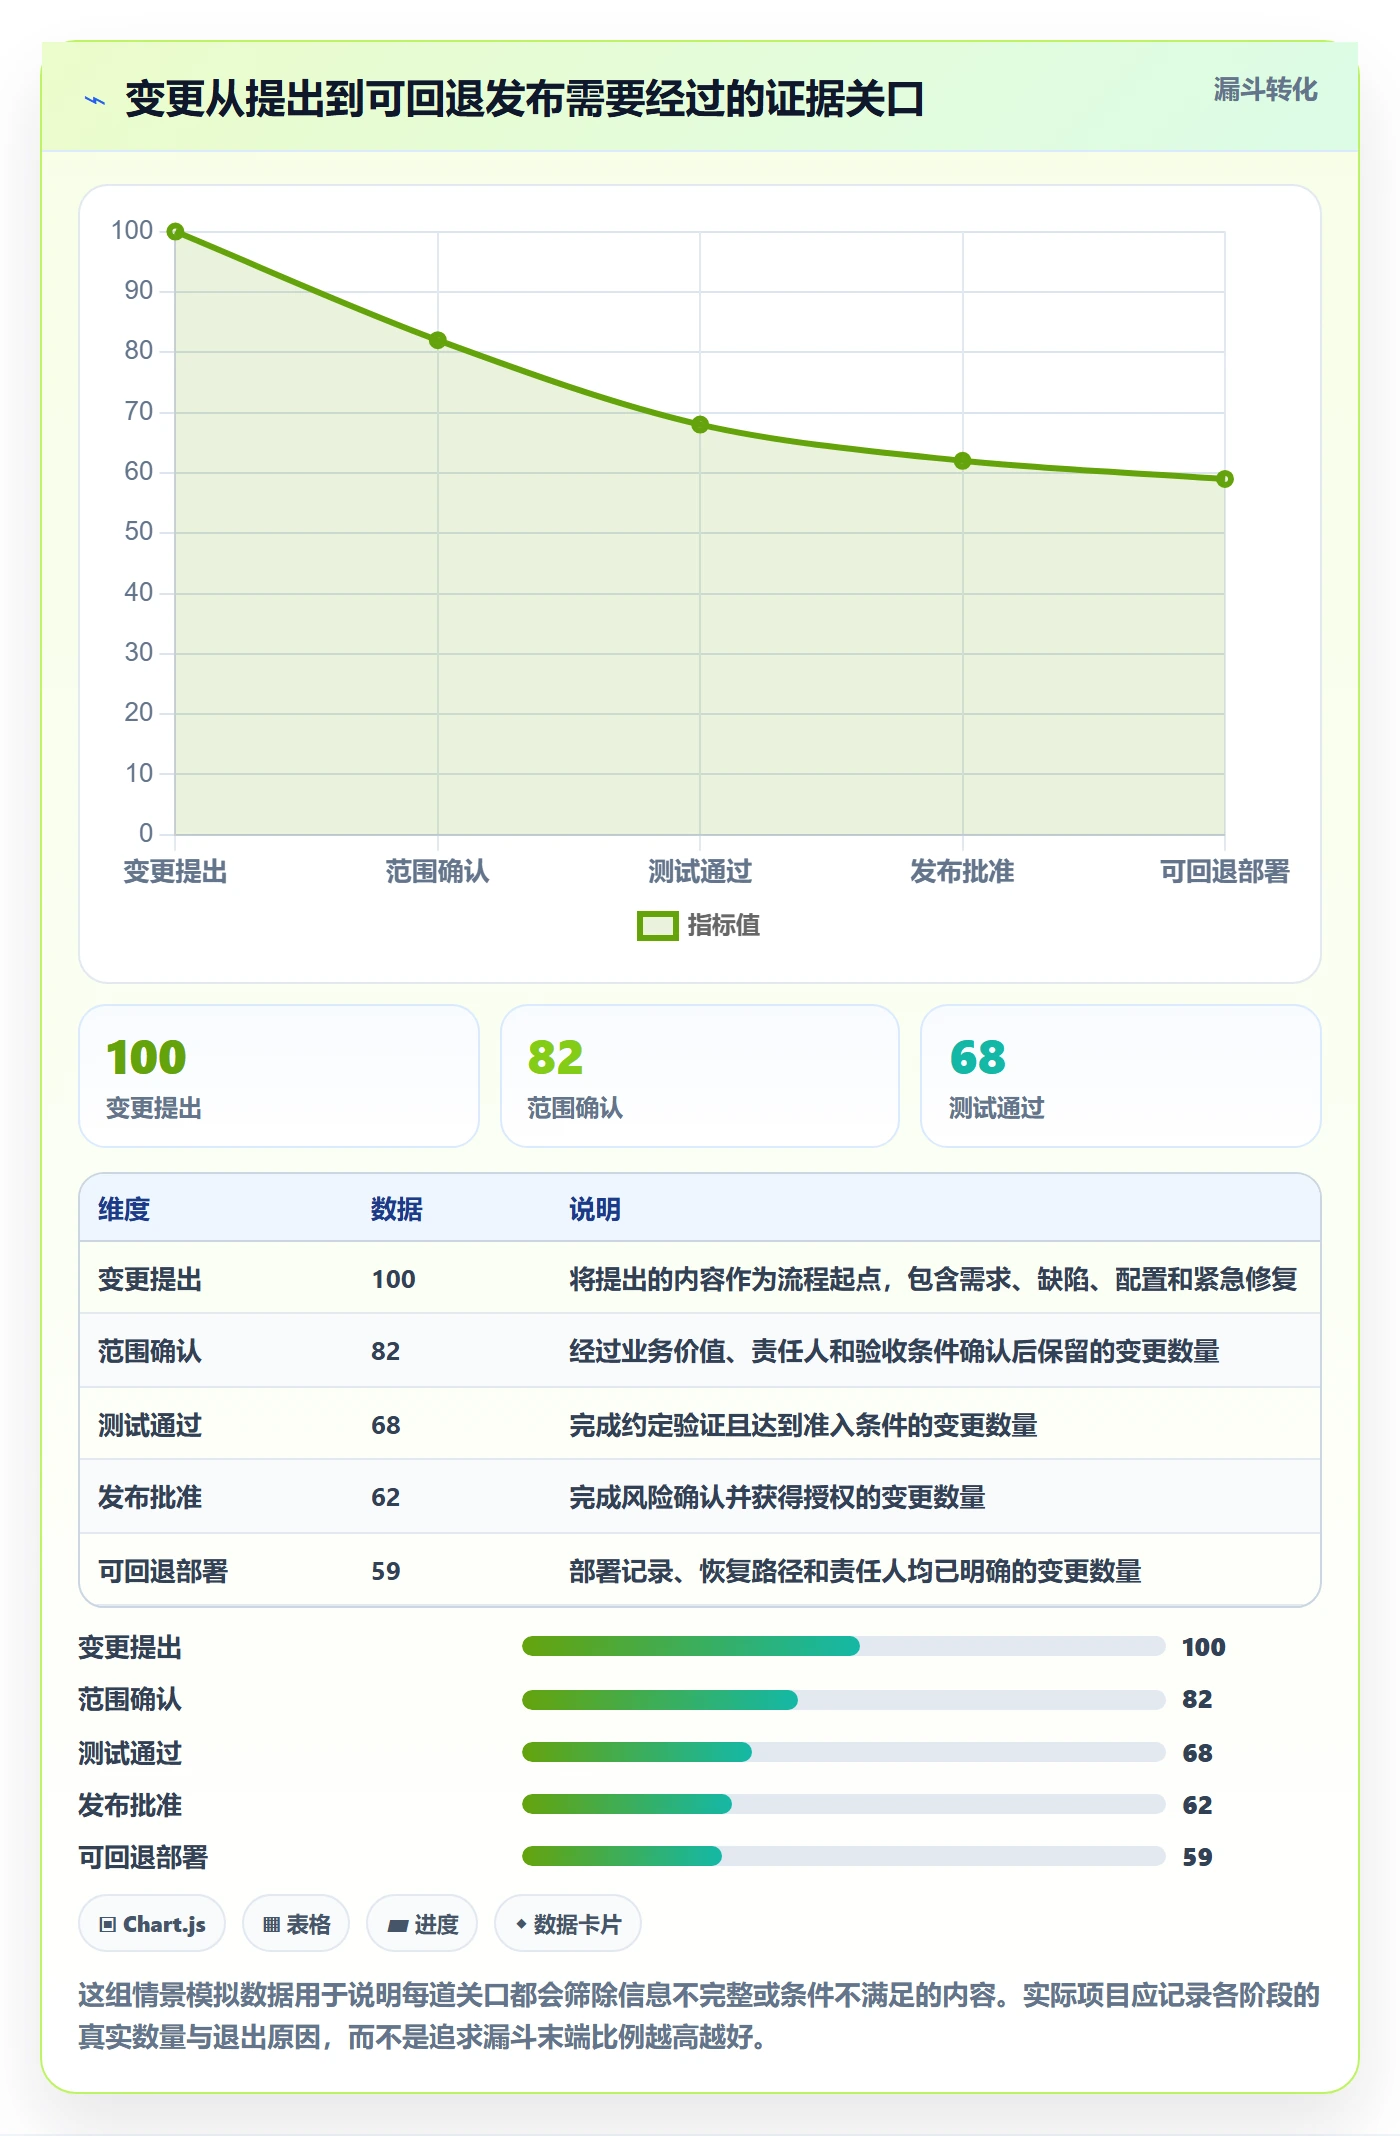The height and width of the screenshot is (2136, 1400).
Task: Click the legend text 指标值
Action: pos(724,926)
